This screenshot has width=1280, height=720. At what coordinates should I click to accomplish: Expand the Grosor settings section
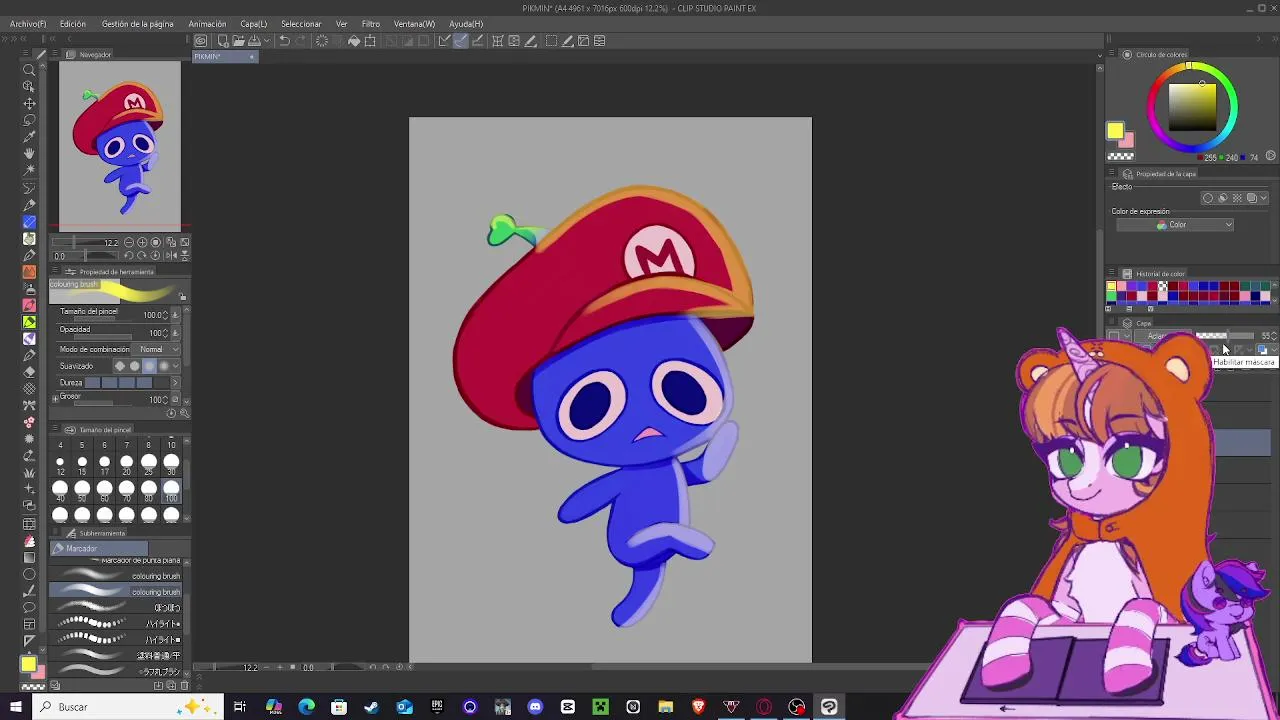56,398
